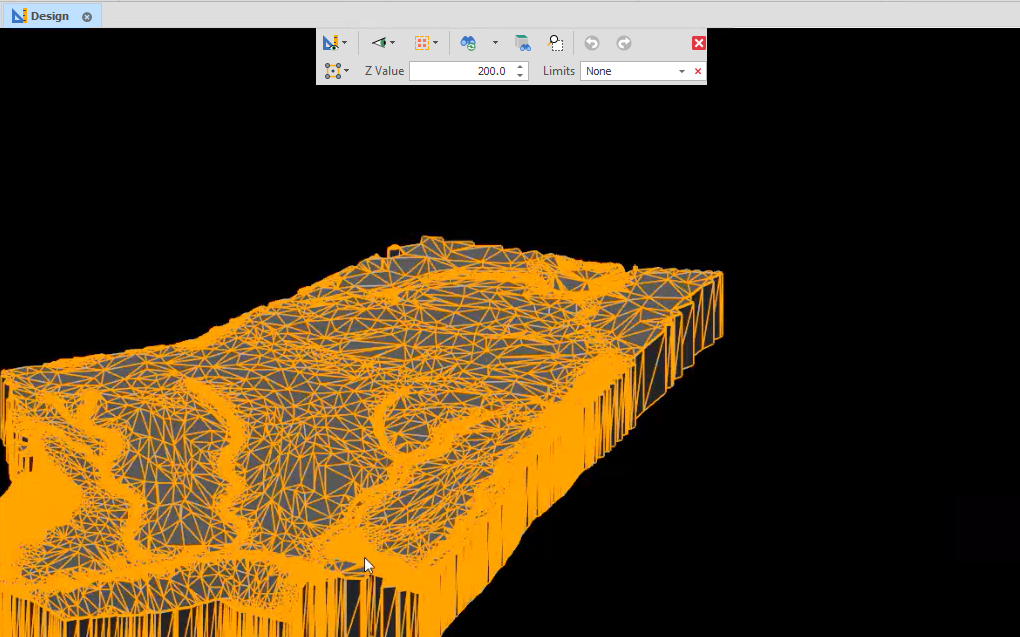Expand dropdown arrow beside binoculars icon
1020x637 pixels.
[495, 43]
